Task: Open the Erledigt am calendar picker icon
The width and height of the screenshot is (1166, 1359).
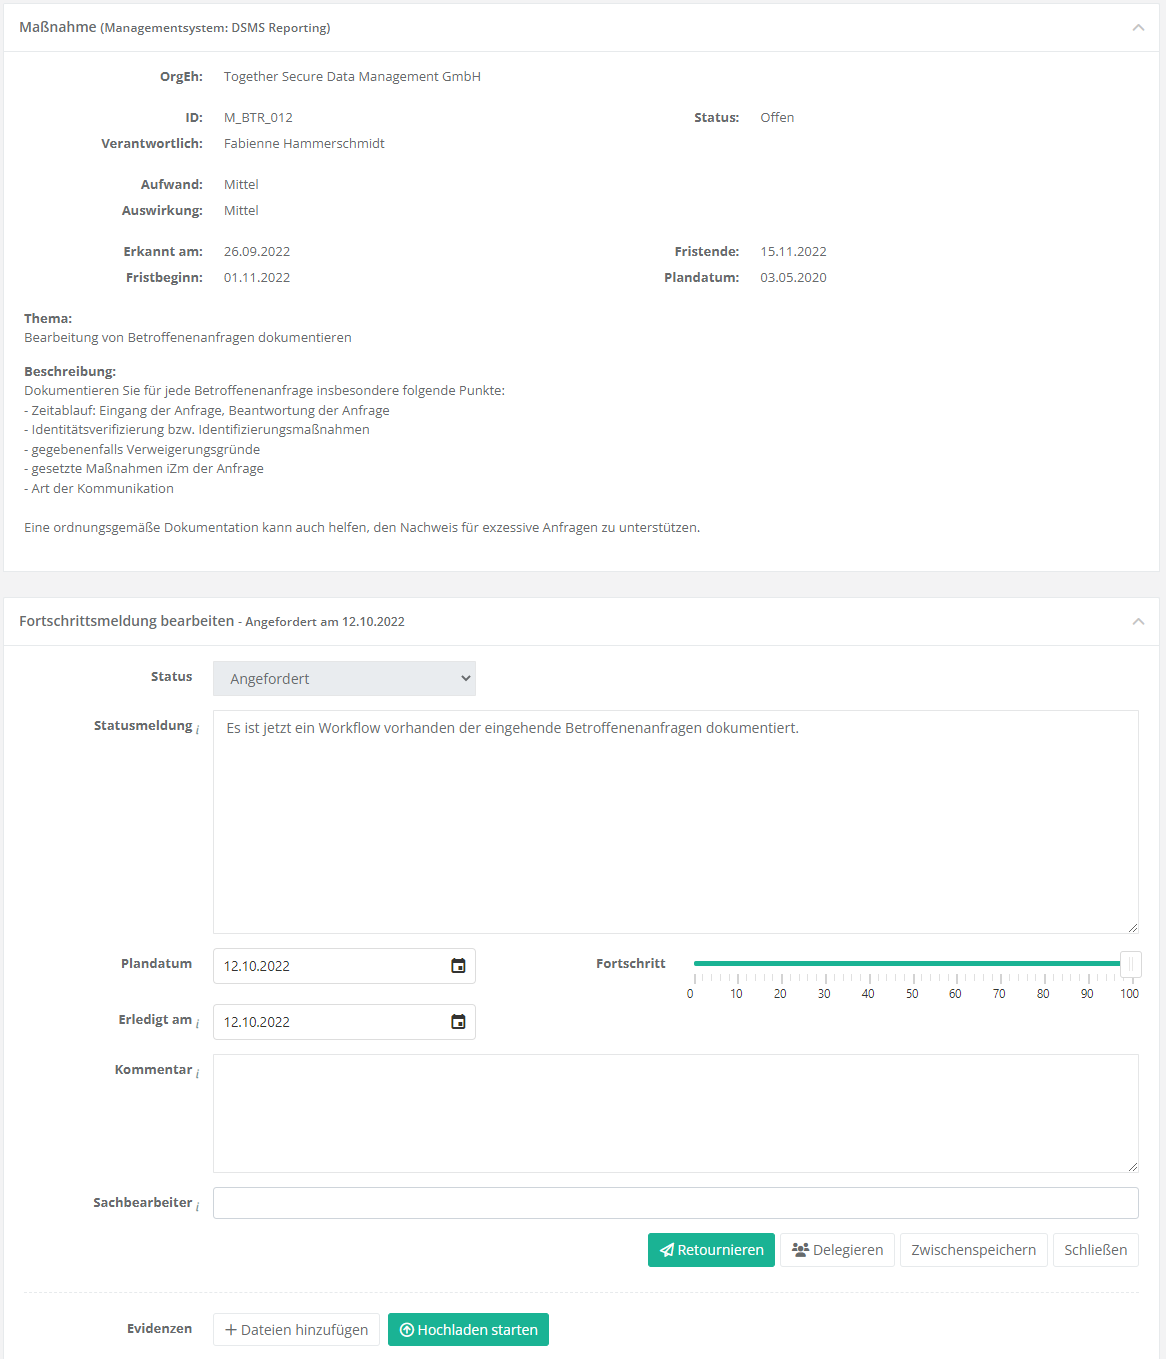Action: 458,1022
